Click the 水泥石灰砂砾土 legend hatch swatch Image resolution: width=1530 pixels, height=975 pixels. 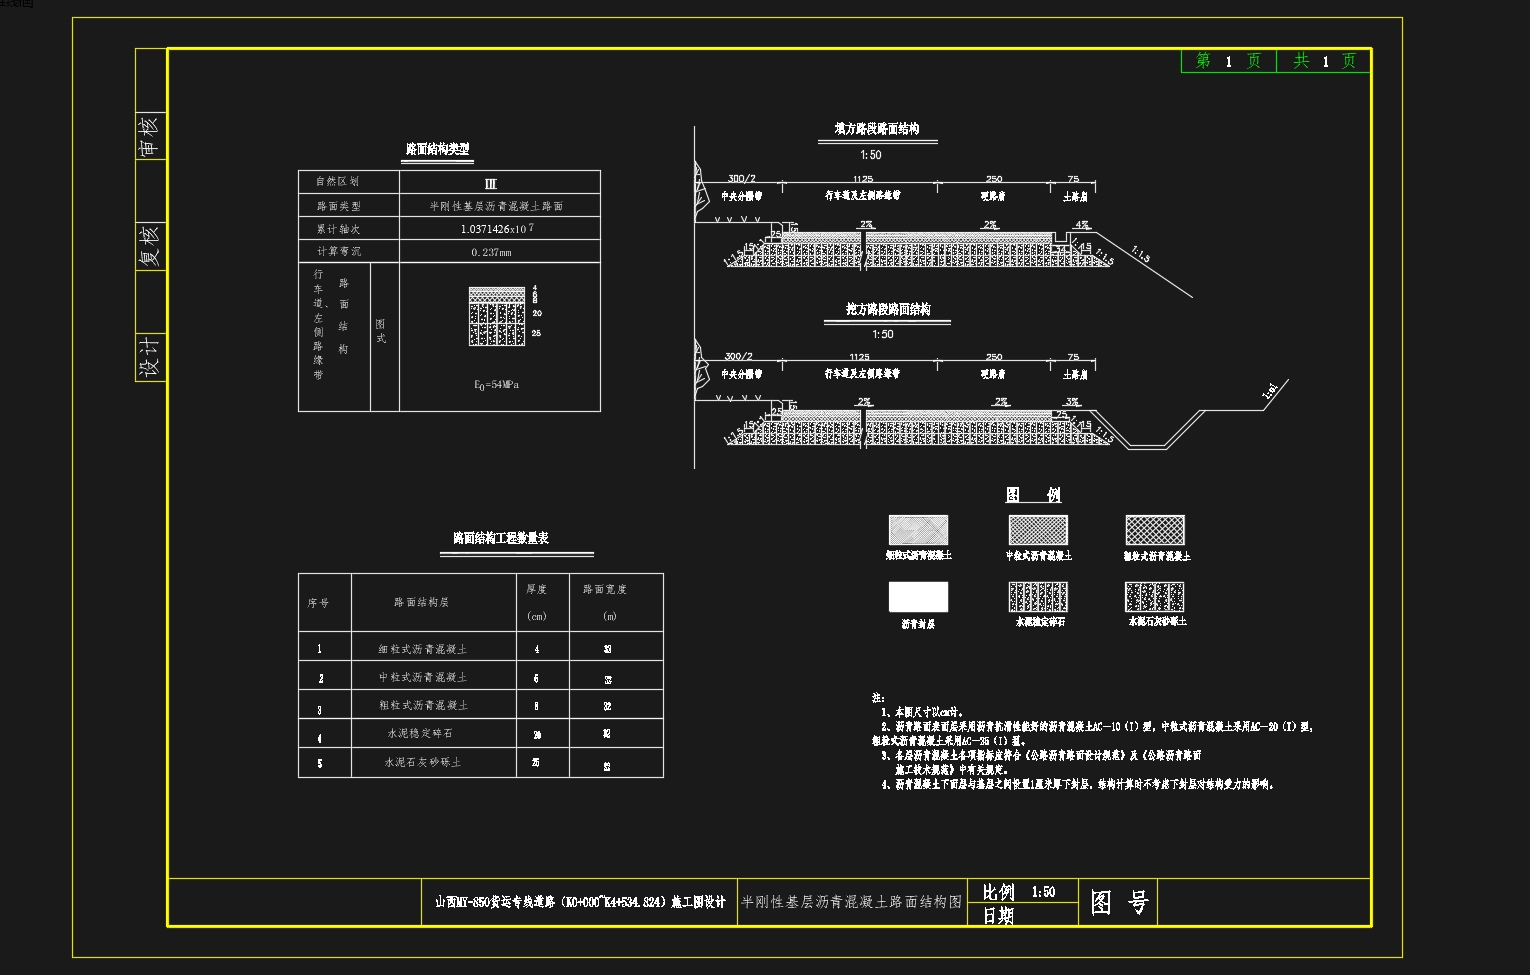pos(1155,597)
